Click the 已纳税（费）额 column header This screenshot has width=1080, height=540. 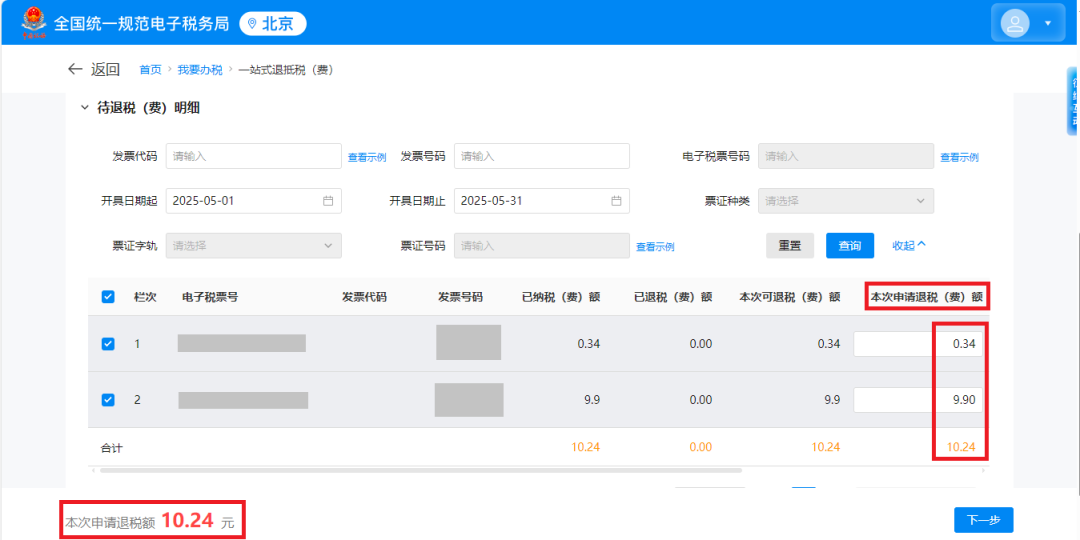pos(561,298)
